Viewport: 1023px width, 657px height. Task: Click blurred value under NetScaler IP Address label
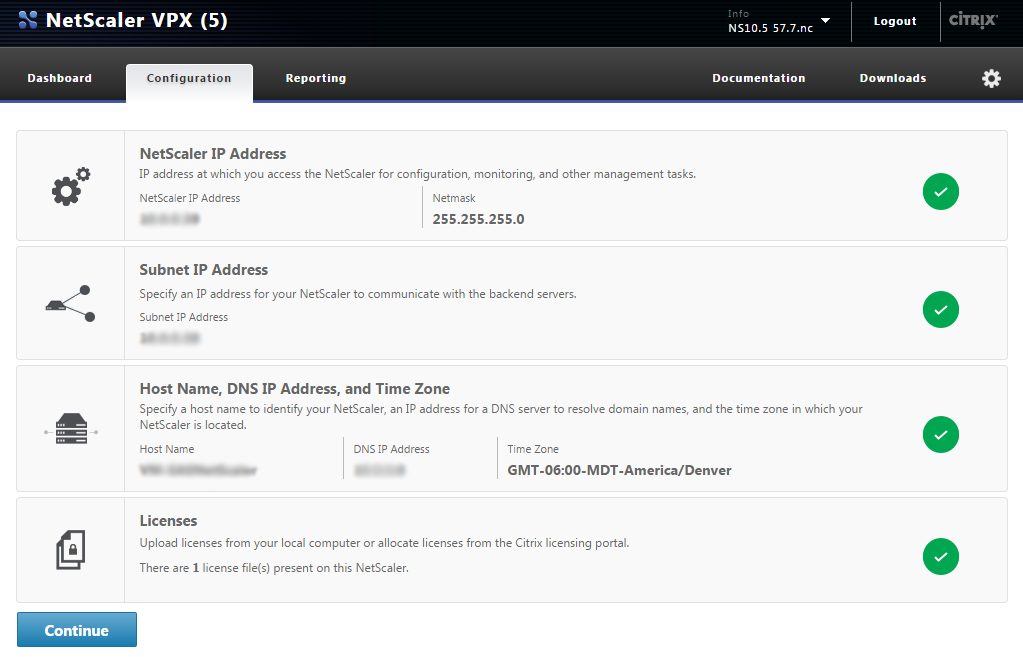170,219
